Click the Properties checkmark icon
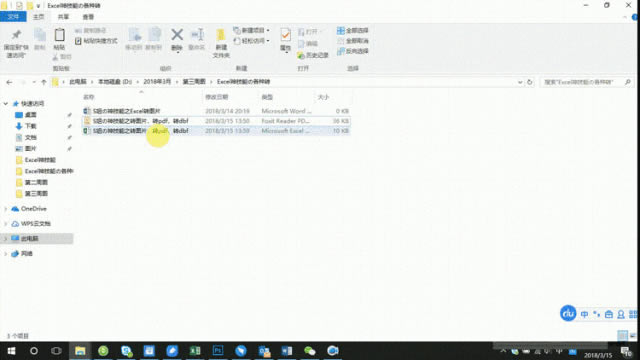 tap(286, 35)
